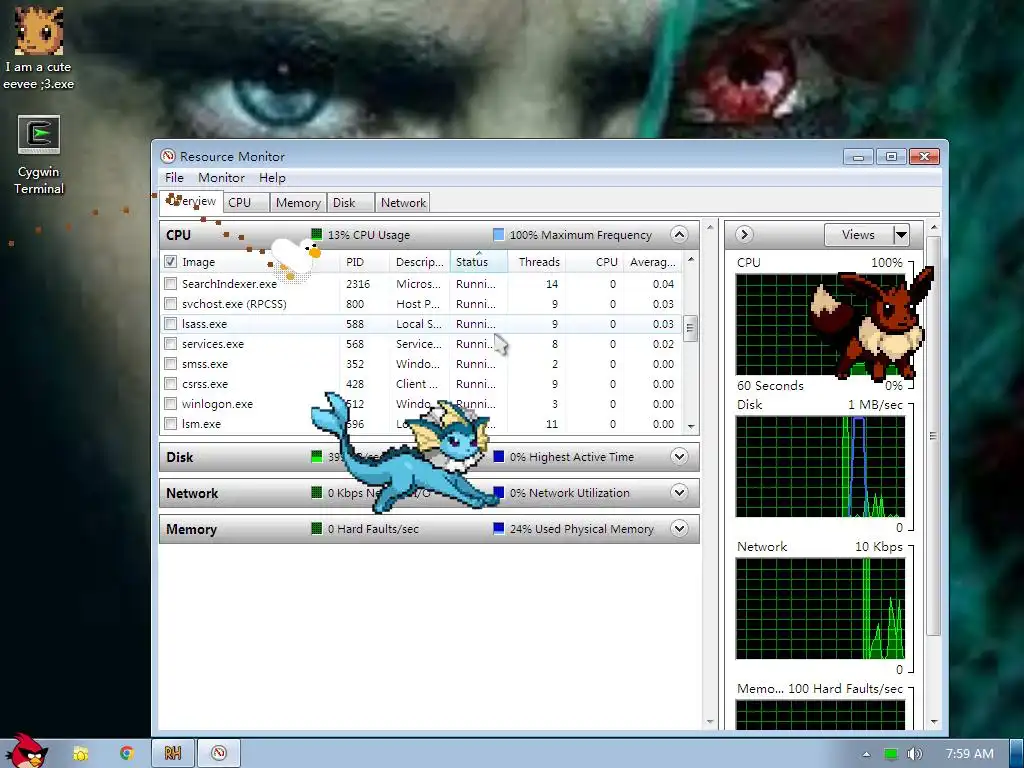Click the taskbar clock showing 7:59 AM
This screenshot has height=768, width=1024.
click(x=969, y=754)
